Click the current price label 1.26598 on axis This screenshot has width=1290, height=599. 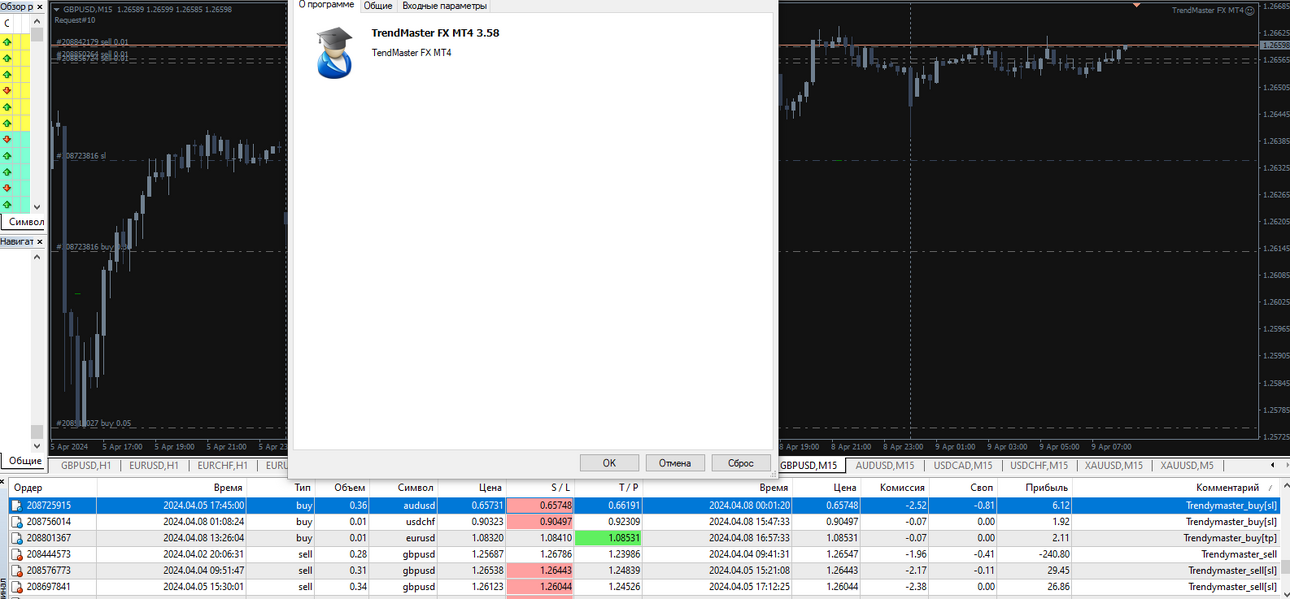tap(1276, 45)
